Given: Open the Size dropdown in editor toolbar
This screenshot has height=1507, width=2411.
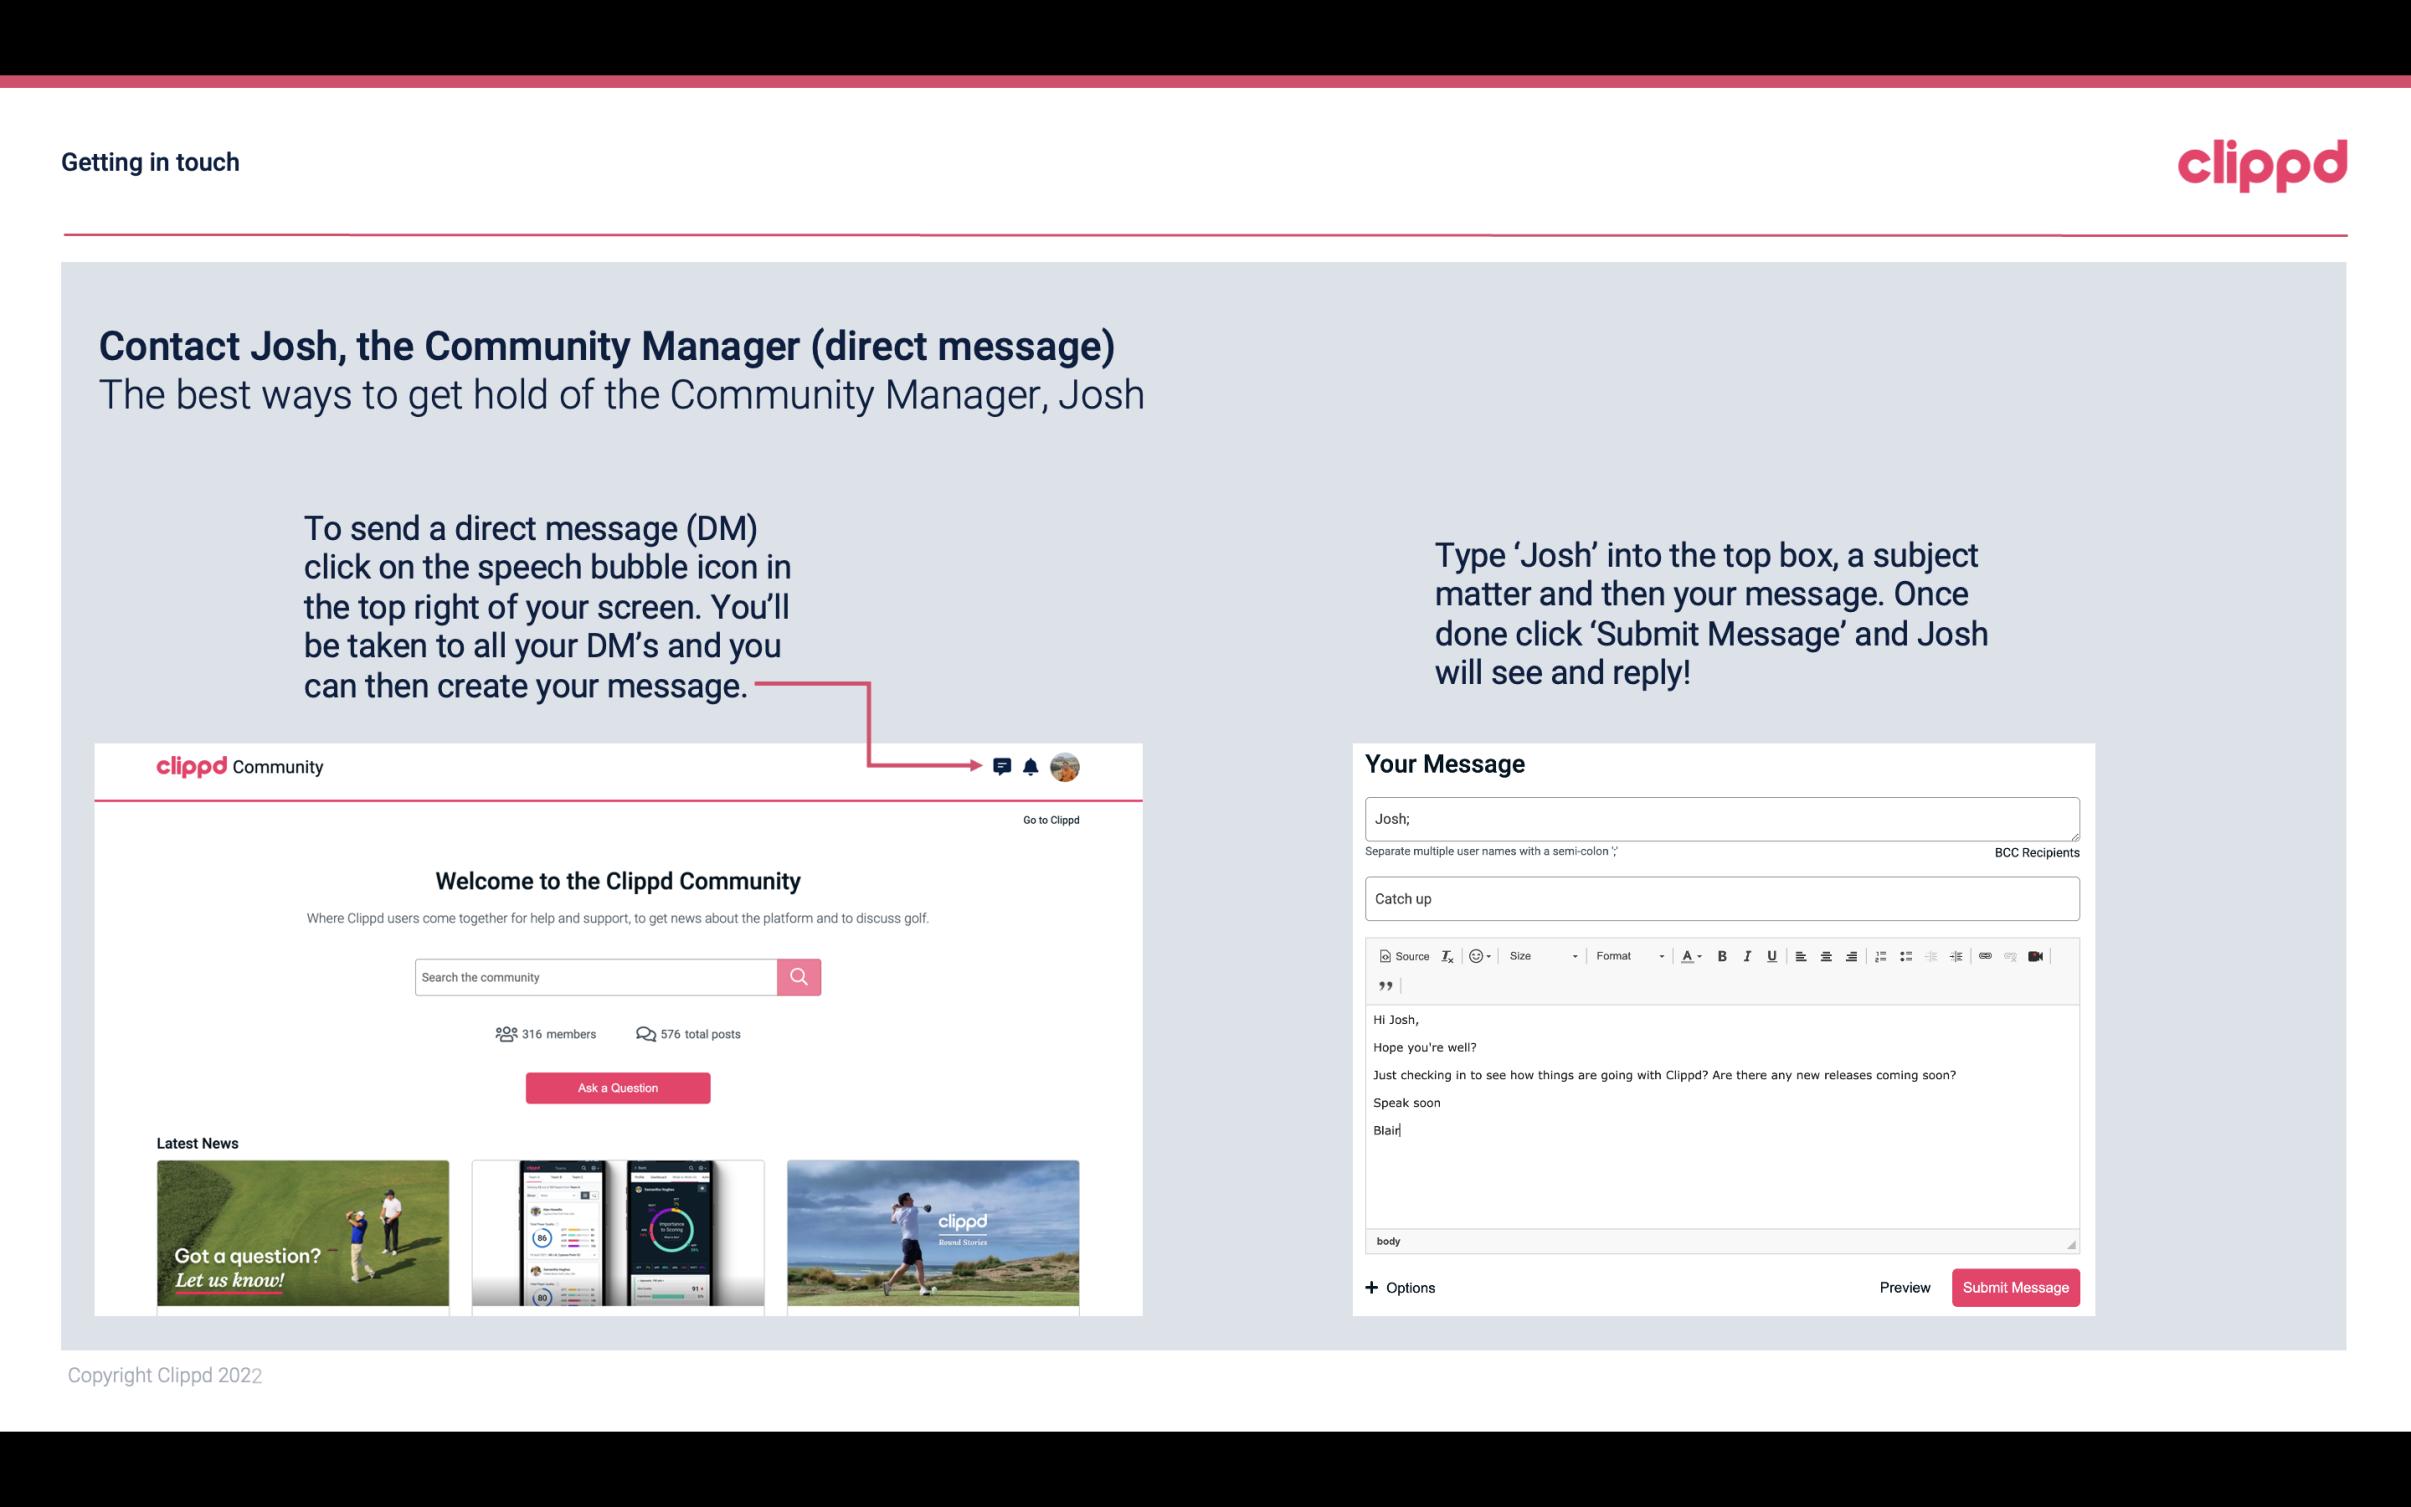Looking at the screenshot, I should tap(1540, 955).
